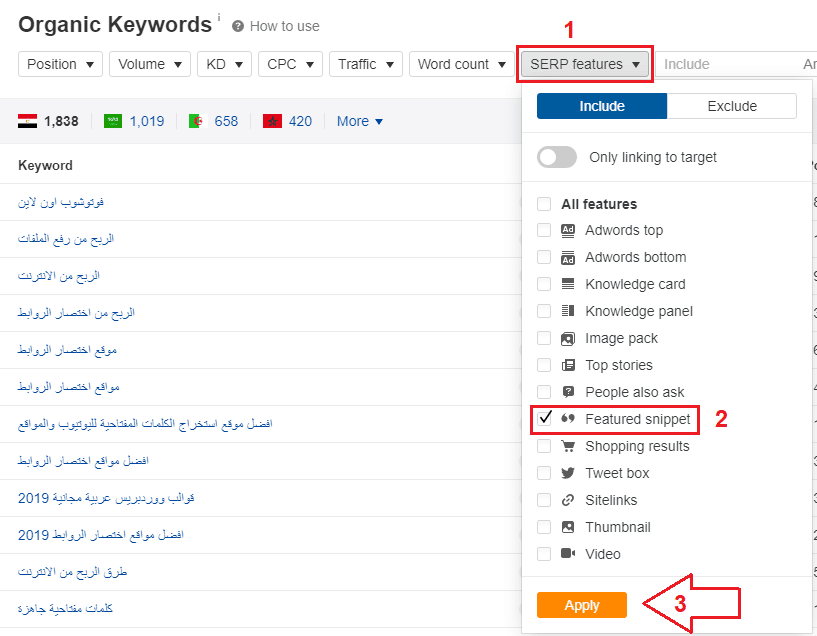
Task: Click the Adwords bottom feature icon
Action: pos(568,257)
